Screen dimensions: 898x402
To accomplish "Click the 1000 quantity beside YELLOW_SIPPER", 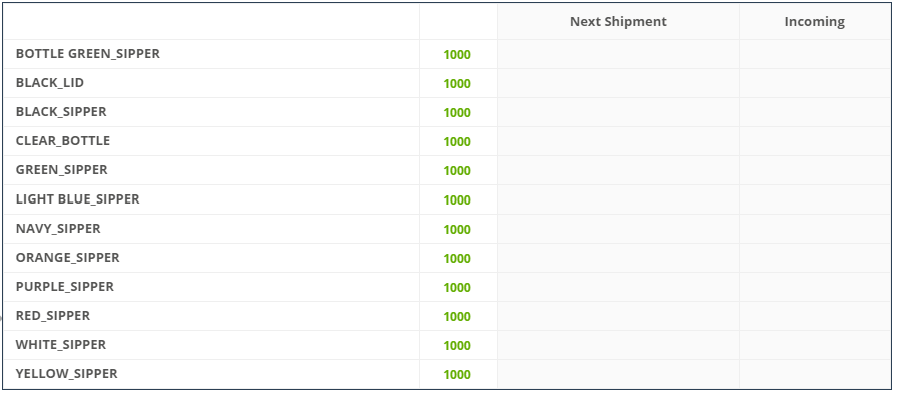I will coord(457,375).
